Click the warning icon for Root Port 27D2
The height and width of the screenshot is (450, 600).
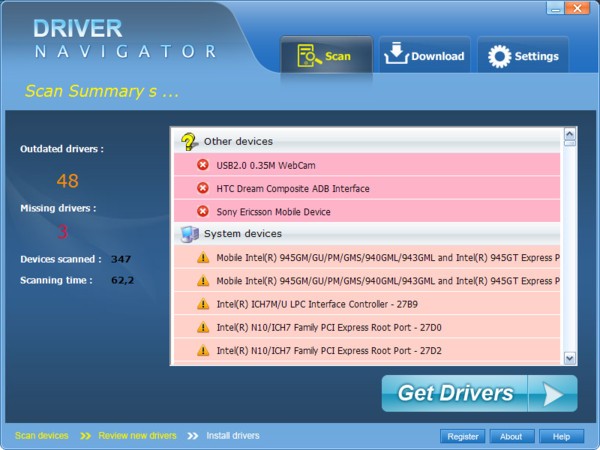click(x=203, y=350)
